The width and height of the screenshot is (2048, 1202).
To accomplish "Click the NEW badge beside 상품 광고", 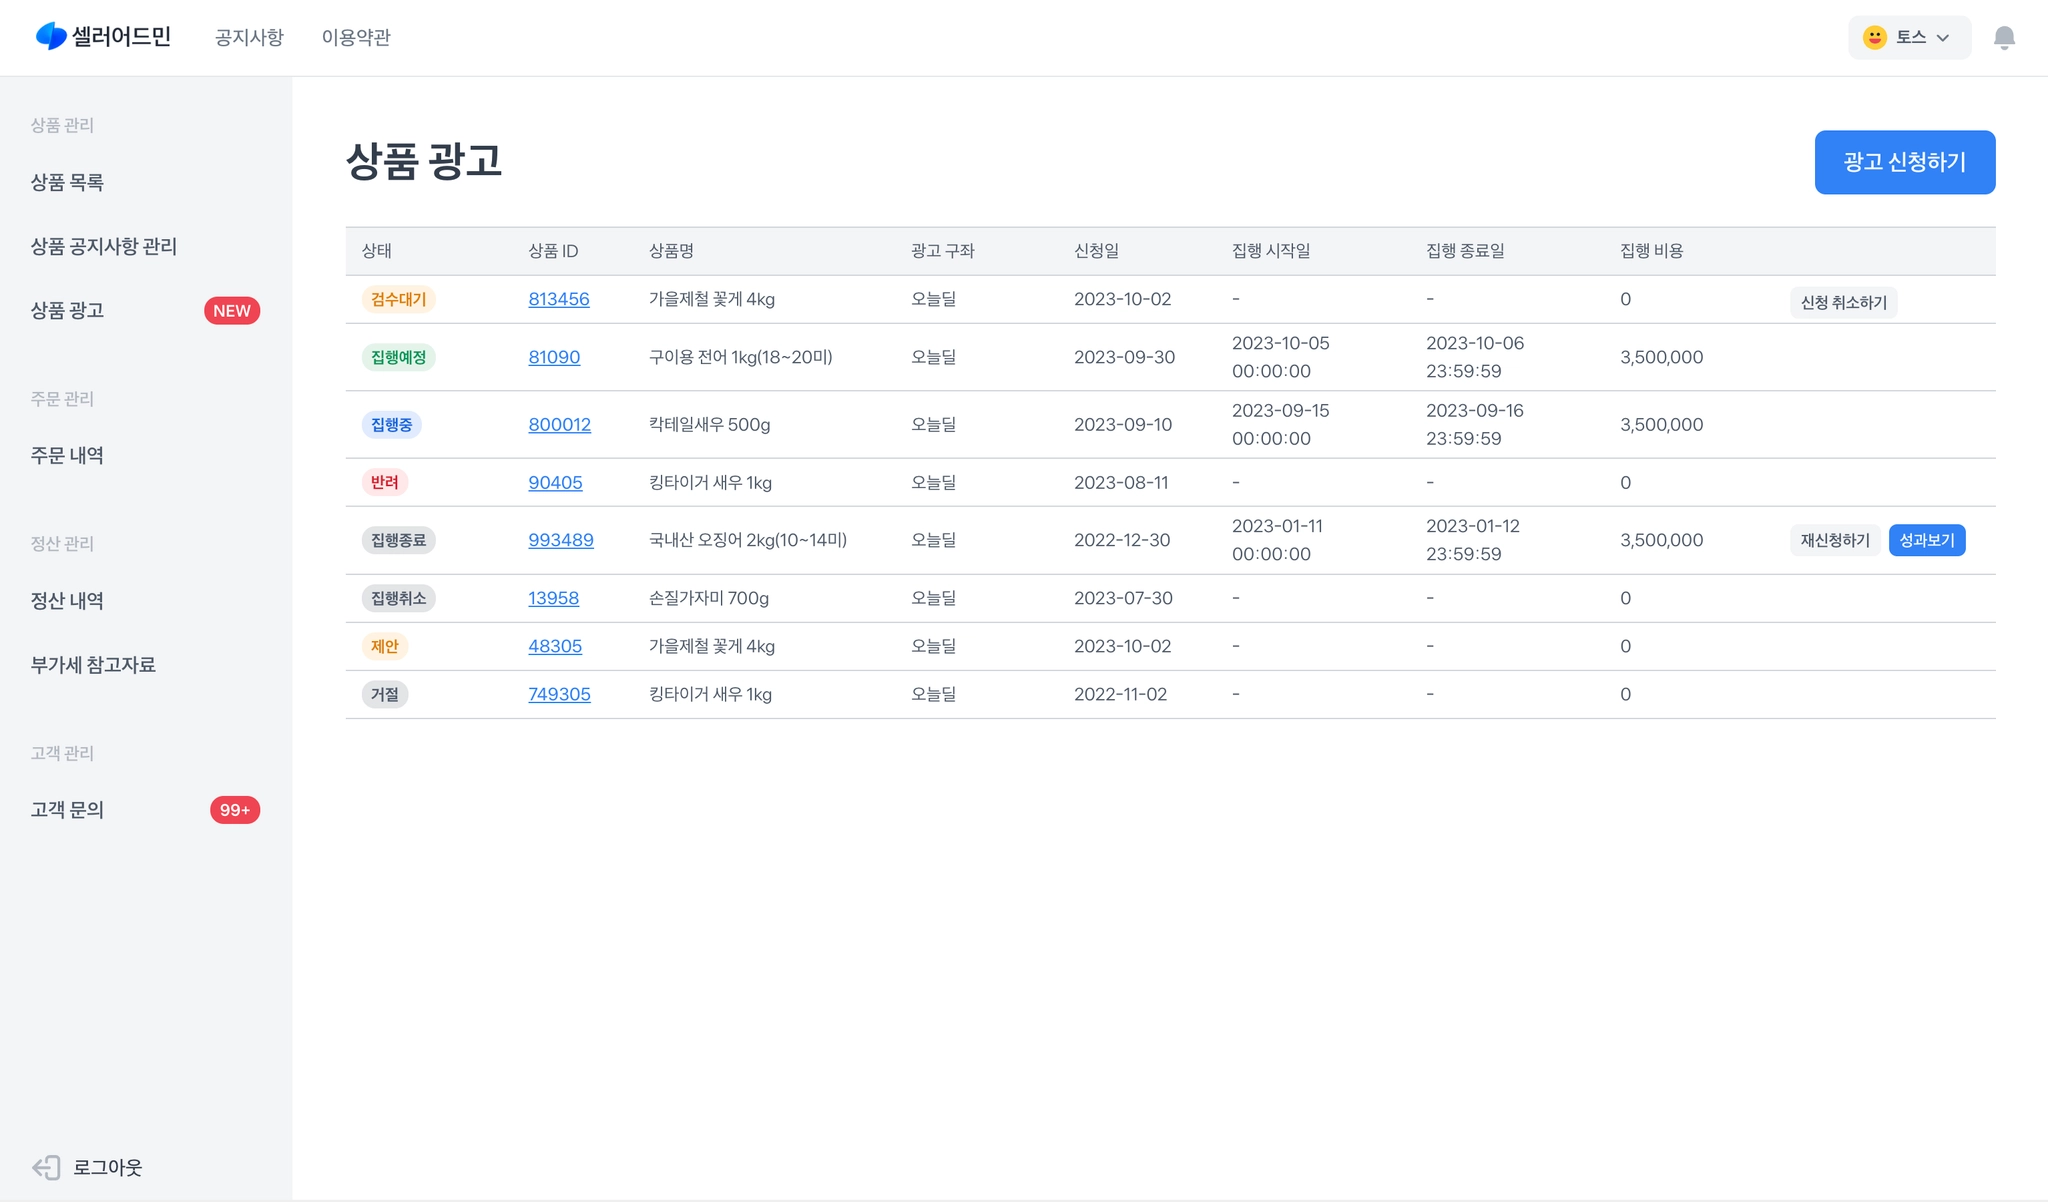I will click(232, 311).
